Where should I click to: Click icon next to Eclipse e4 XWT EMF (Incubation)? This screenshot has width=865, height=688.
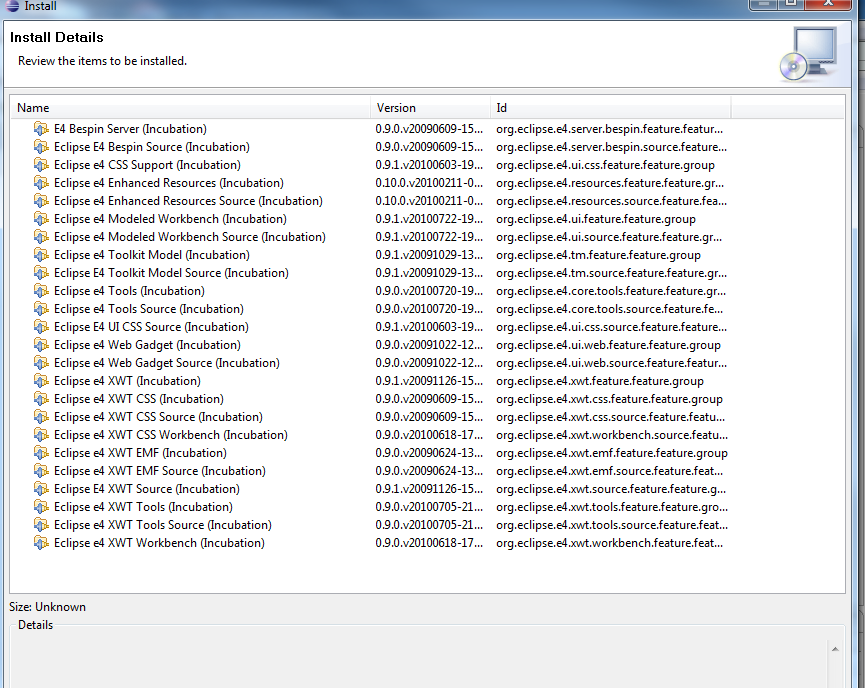coord(41,453)
